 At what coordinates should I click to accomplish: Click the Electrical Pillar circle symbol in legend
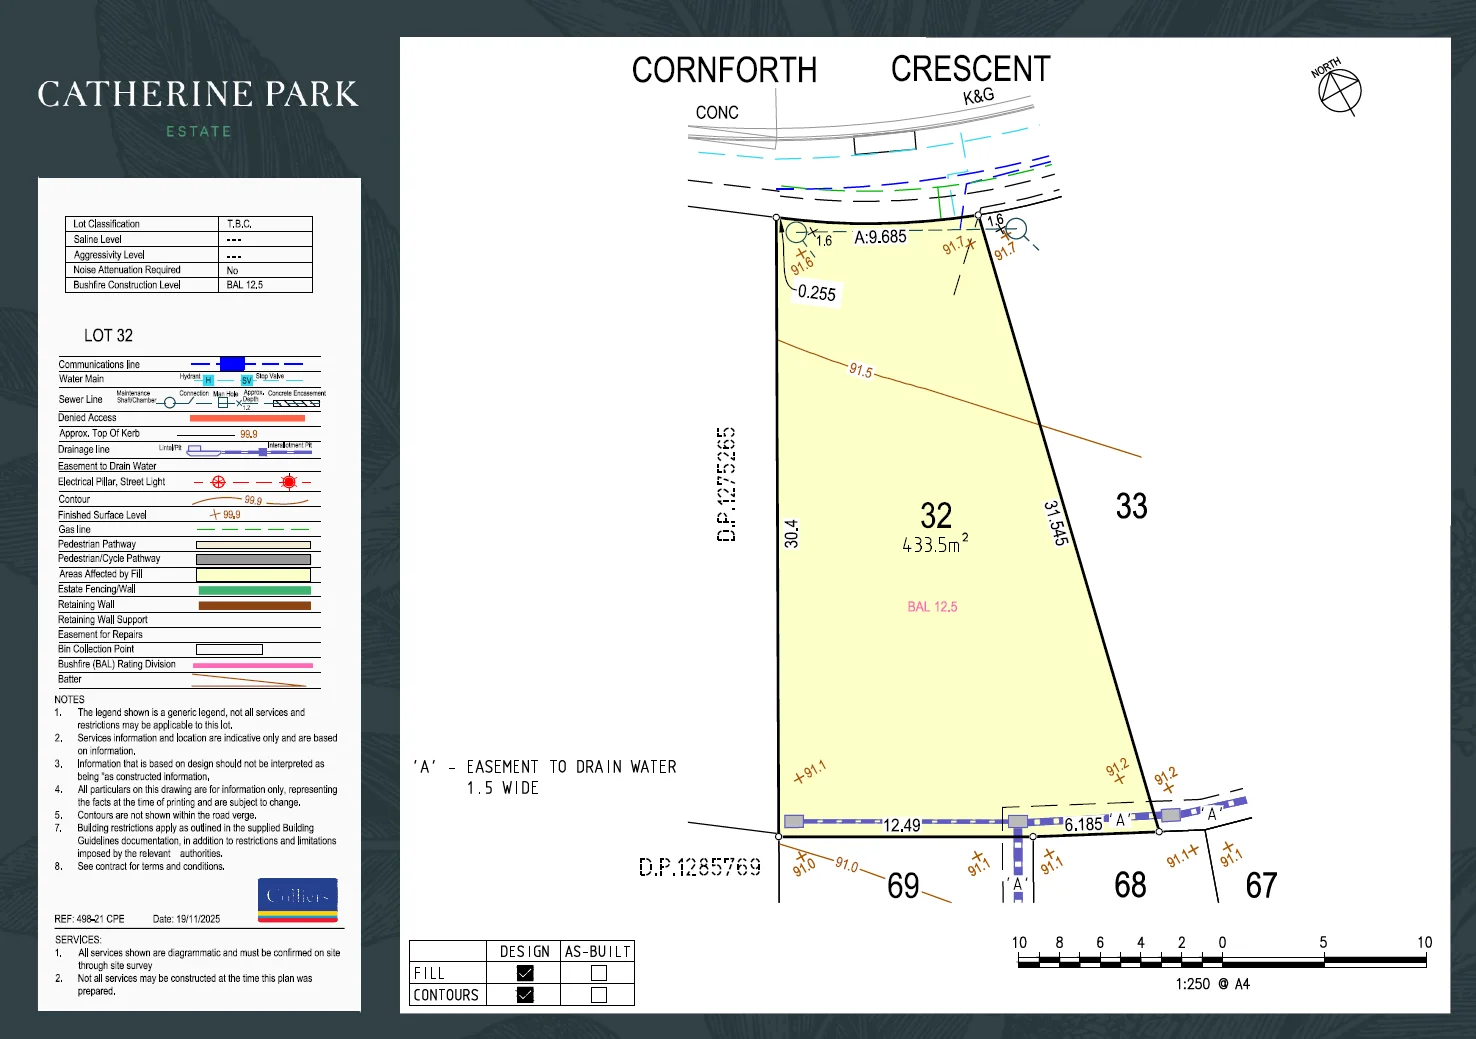pyautogui.click(x=218, y=482)
